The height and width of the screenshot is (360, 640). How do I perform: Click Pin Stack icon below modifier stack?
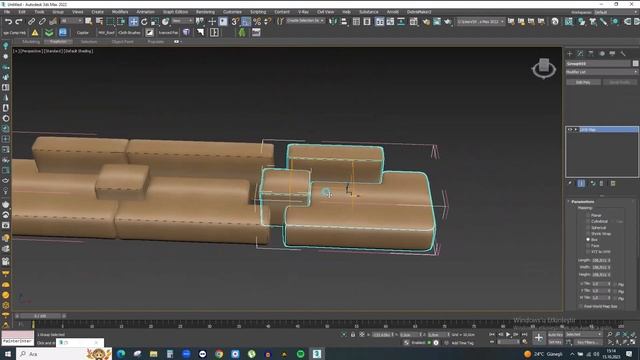click(x=570, y=184)
